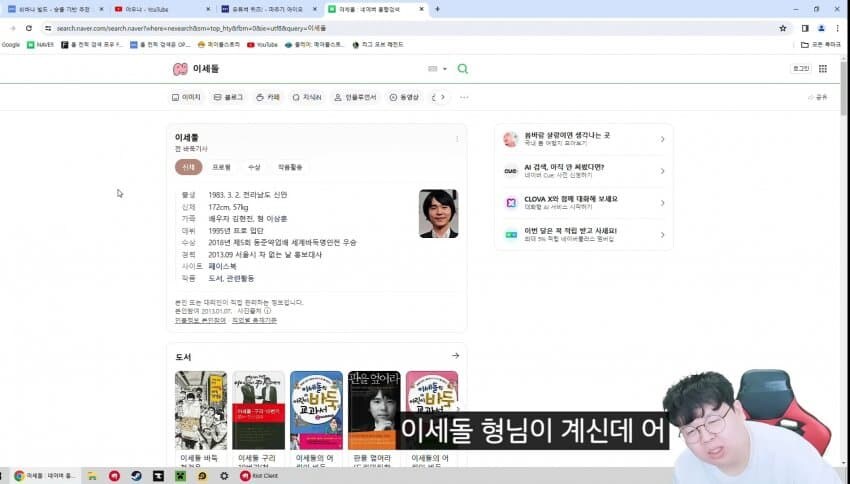Click the 이세돌 profile portrait photo
850x484 pixels.
(439, 214)
